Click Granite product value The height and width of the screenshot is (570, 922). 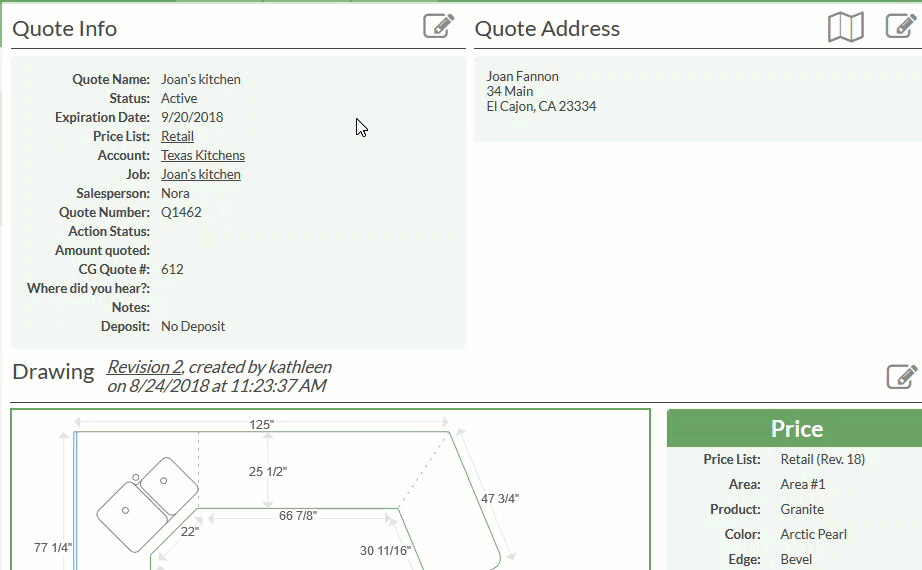[802, 509]
